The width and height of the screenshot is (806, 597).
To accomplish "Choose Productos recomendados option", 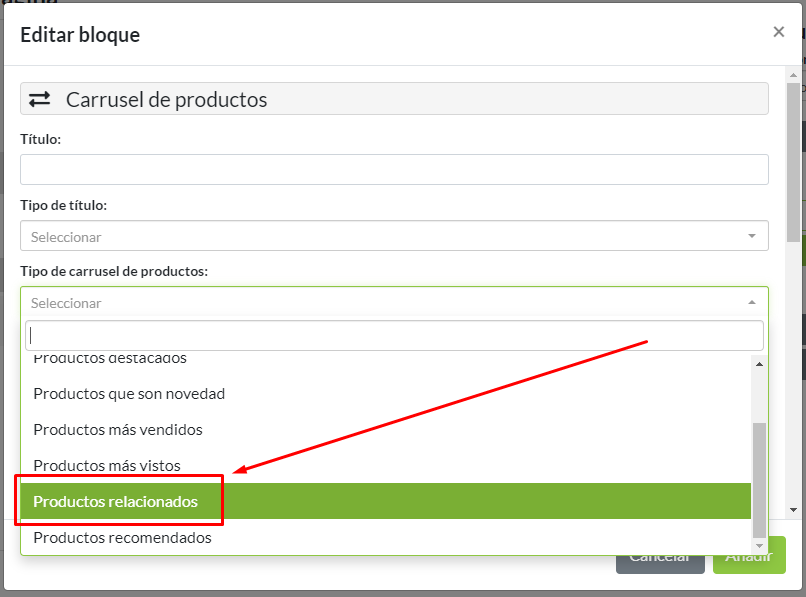I will [x=122, y=538].
